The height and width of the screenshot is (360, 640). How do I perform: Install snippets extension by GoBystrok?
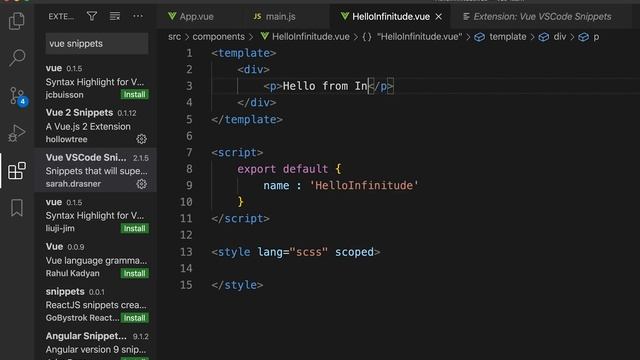coord(134,318)
